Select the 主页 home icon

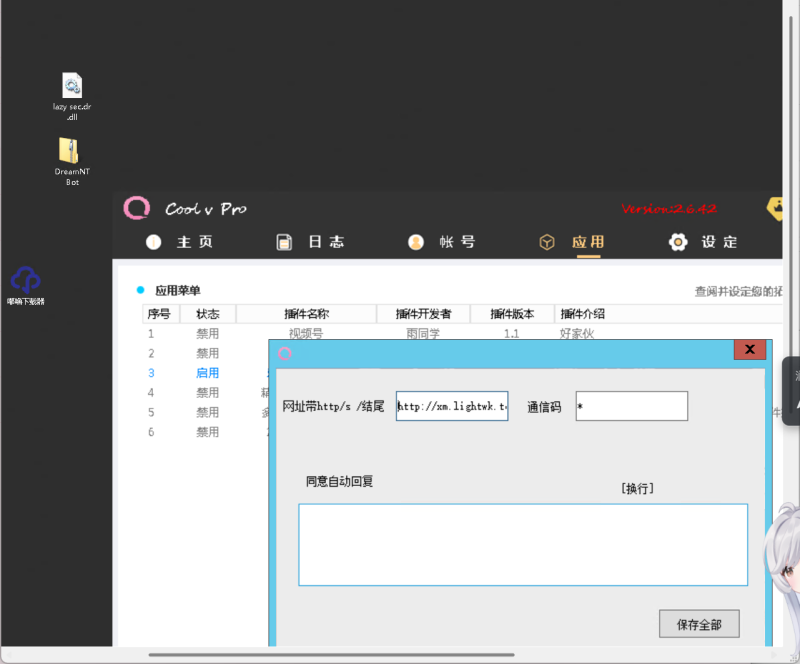[153, 241]
